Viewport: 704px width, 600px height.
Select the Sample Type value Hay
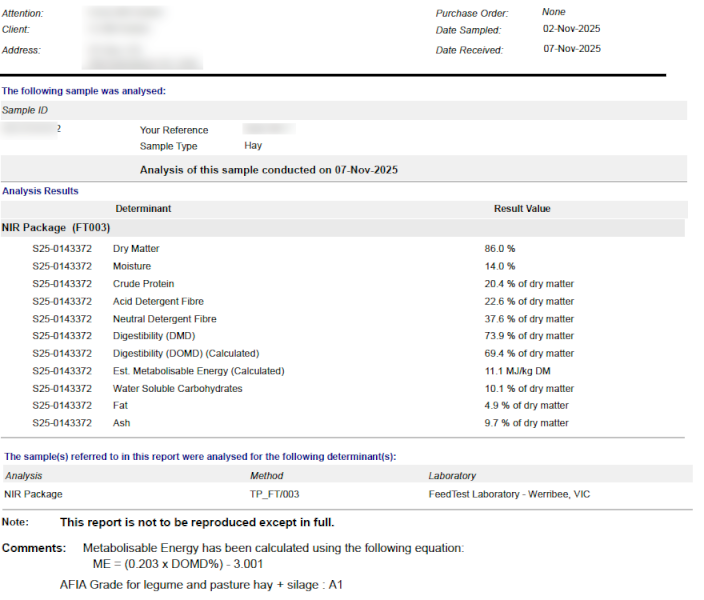(253, 146)
